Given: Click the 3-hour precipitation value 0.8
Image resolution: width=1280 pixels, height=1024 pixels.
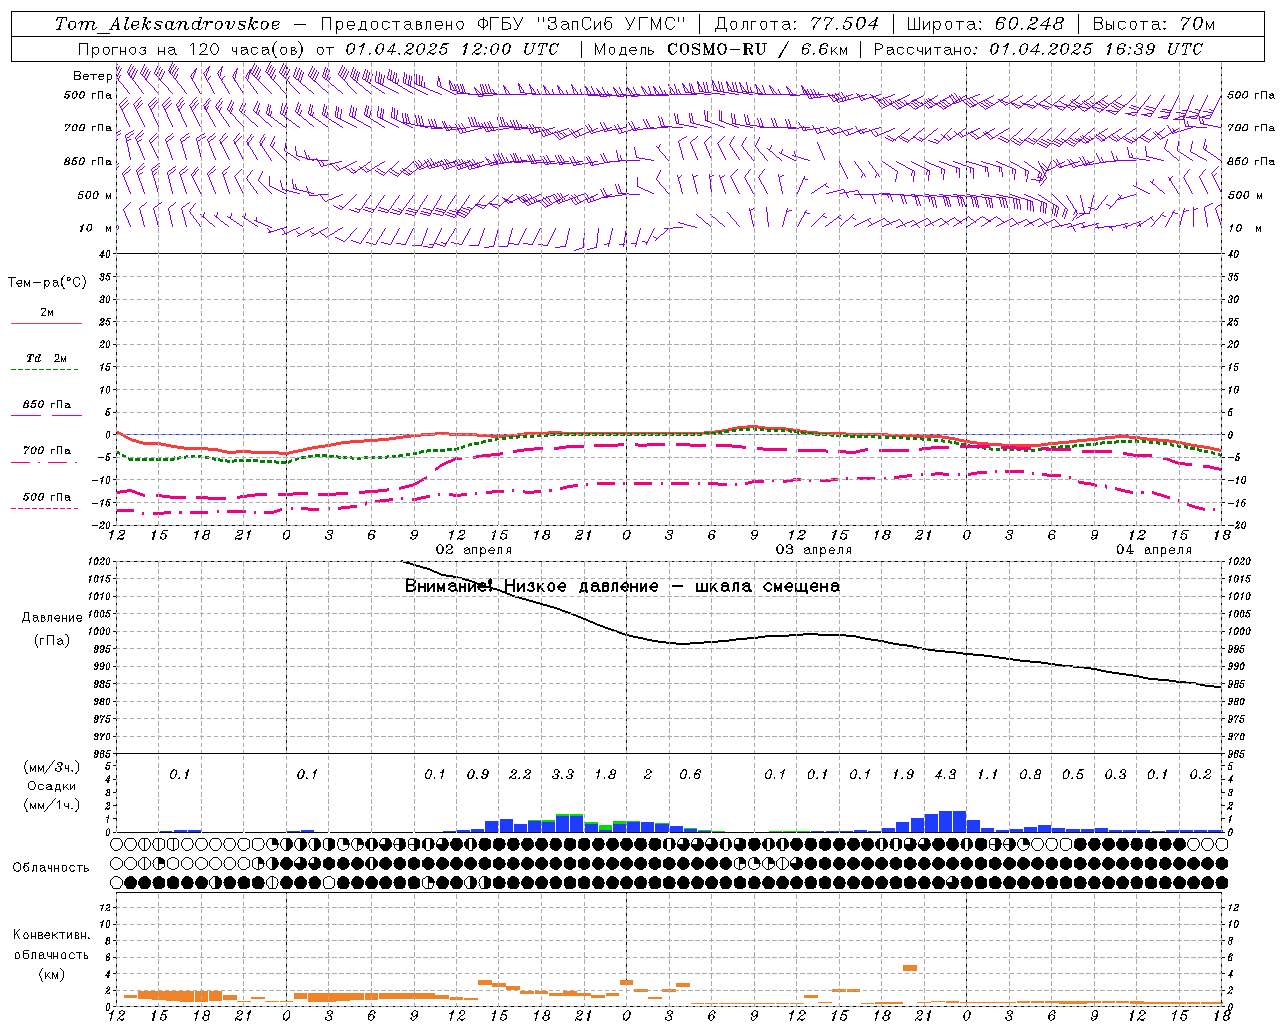Looking at the screenshot, I should [x=1030, y=774].
